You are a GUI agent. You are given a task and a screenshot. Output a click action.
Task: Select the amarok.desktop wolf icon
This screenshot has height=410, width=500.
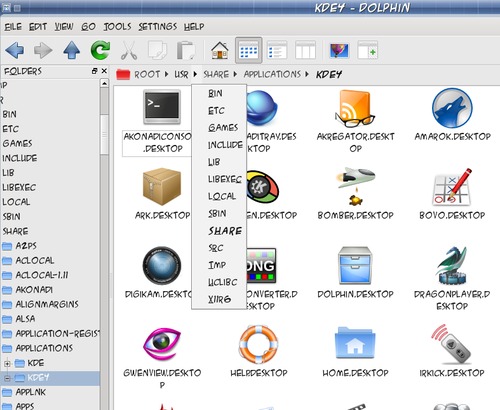pos(452,108)
